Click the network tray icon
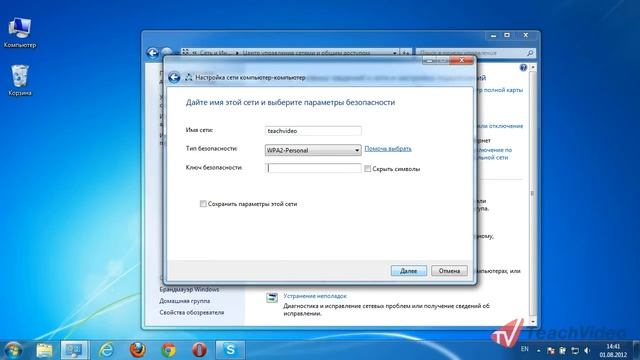The image size is (640, 360). [x=575, y=350]
